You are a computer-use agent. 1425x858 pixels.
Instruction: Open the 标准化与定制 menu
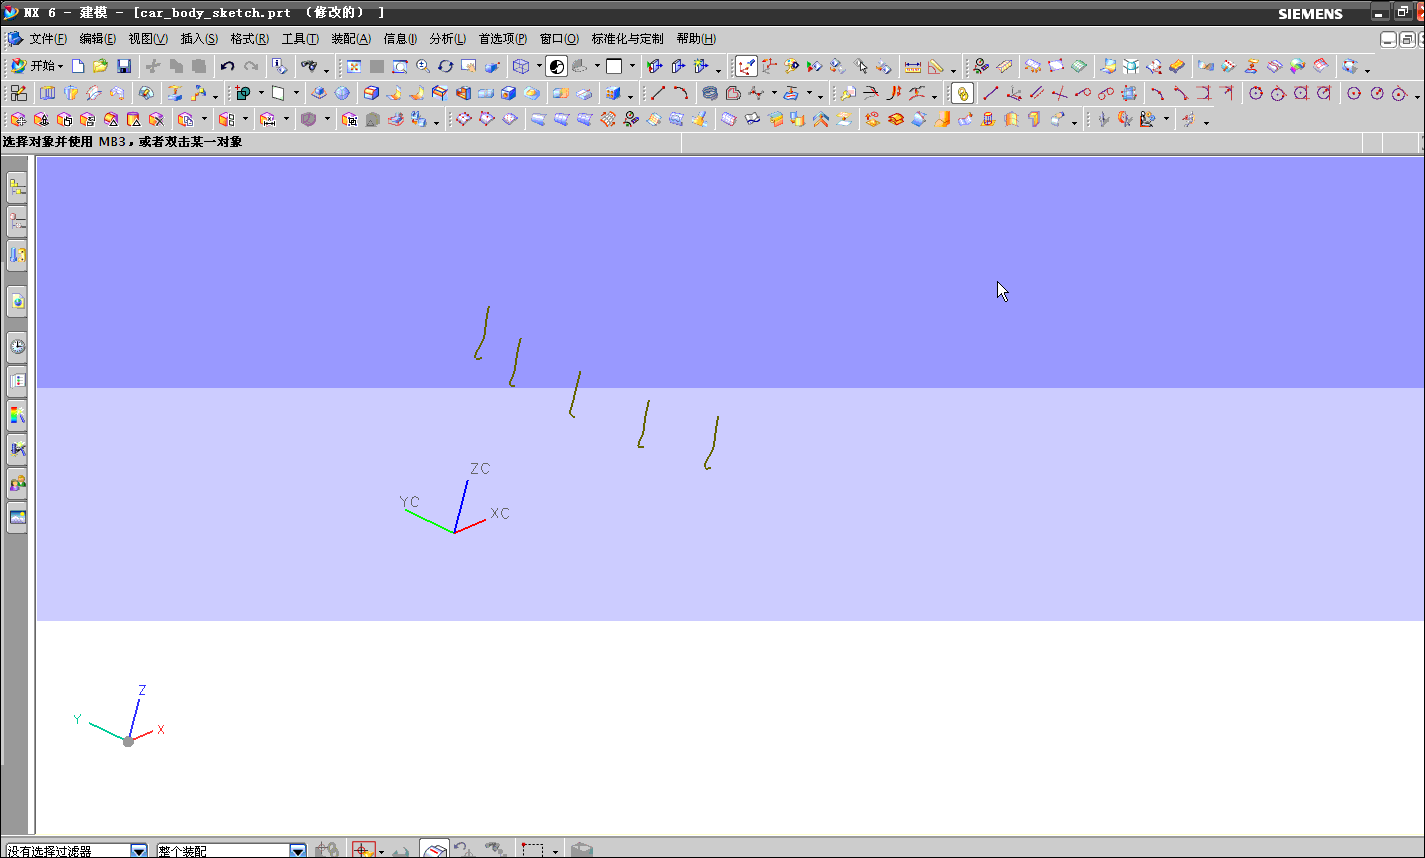click(x=627, y=39)
